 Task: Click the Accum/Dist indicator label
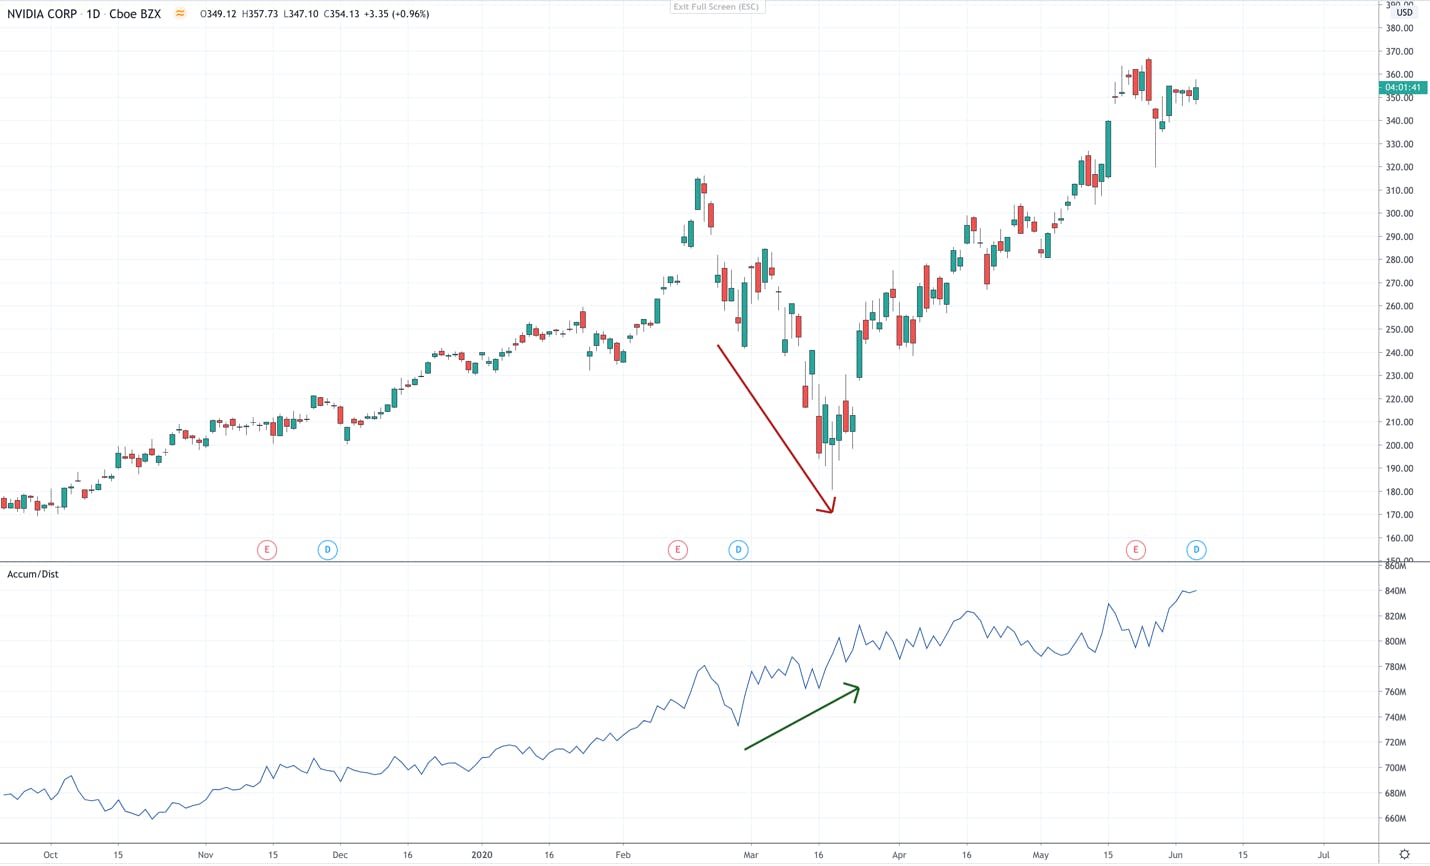(33, 575)
